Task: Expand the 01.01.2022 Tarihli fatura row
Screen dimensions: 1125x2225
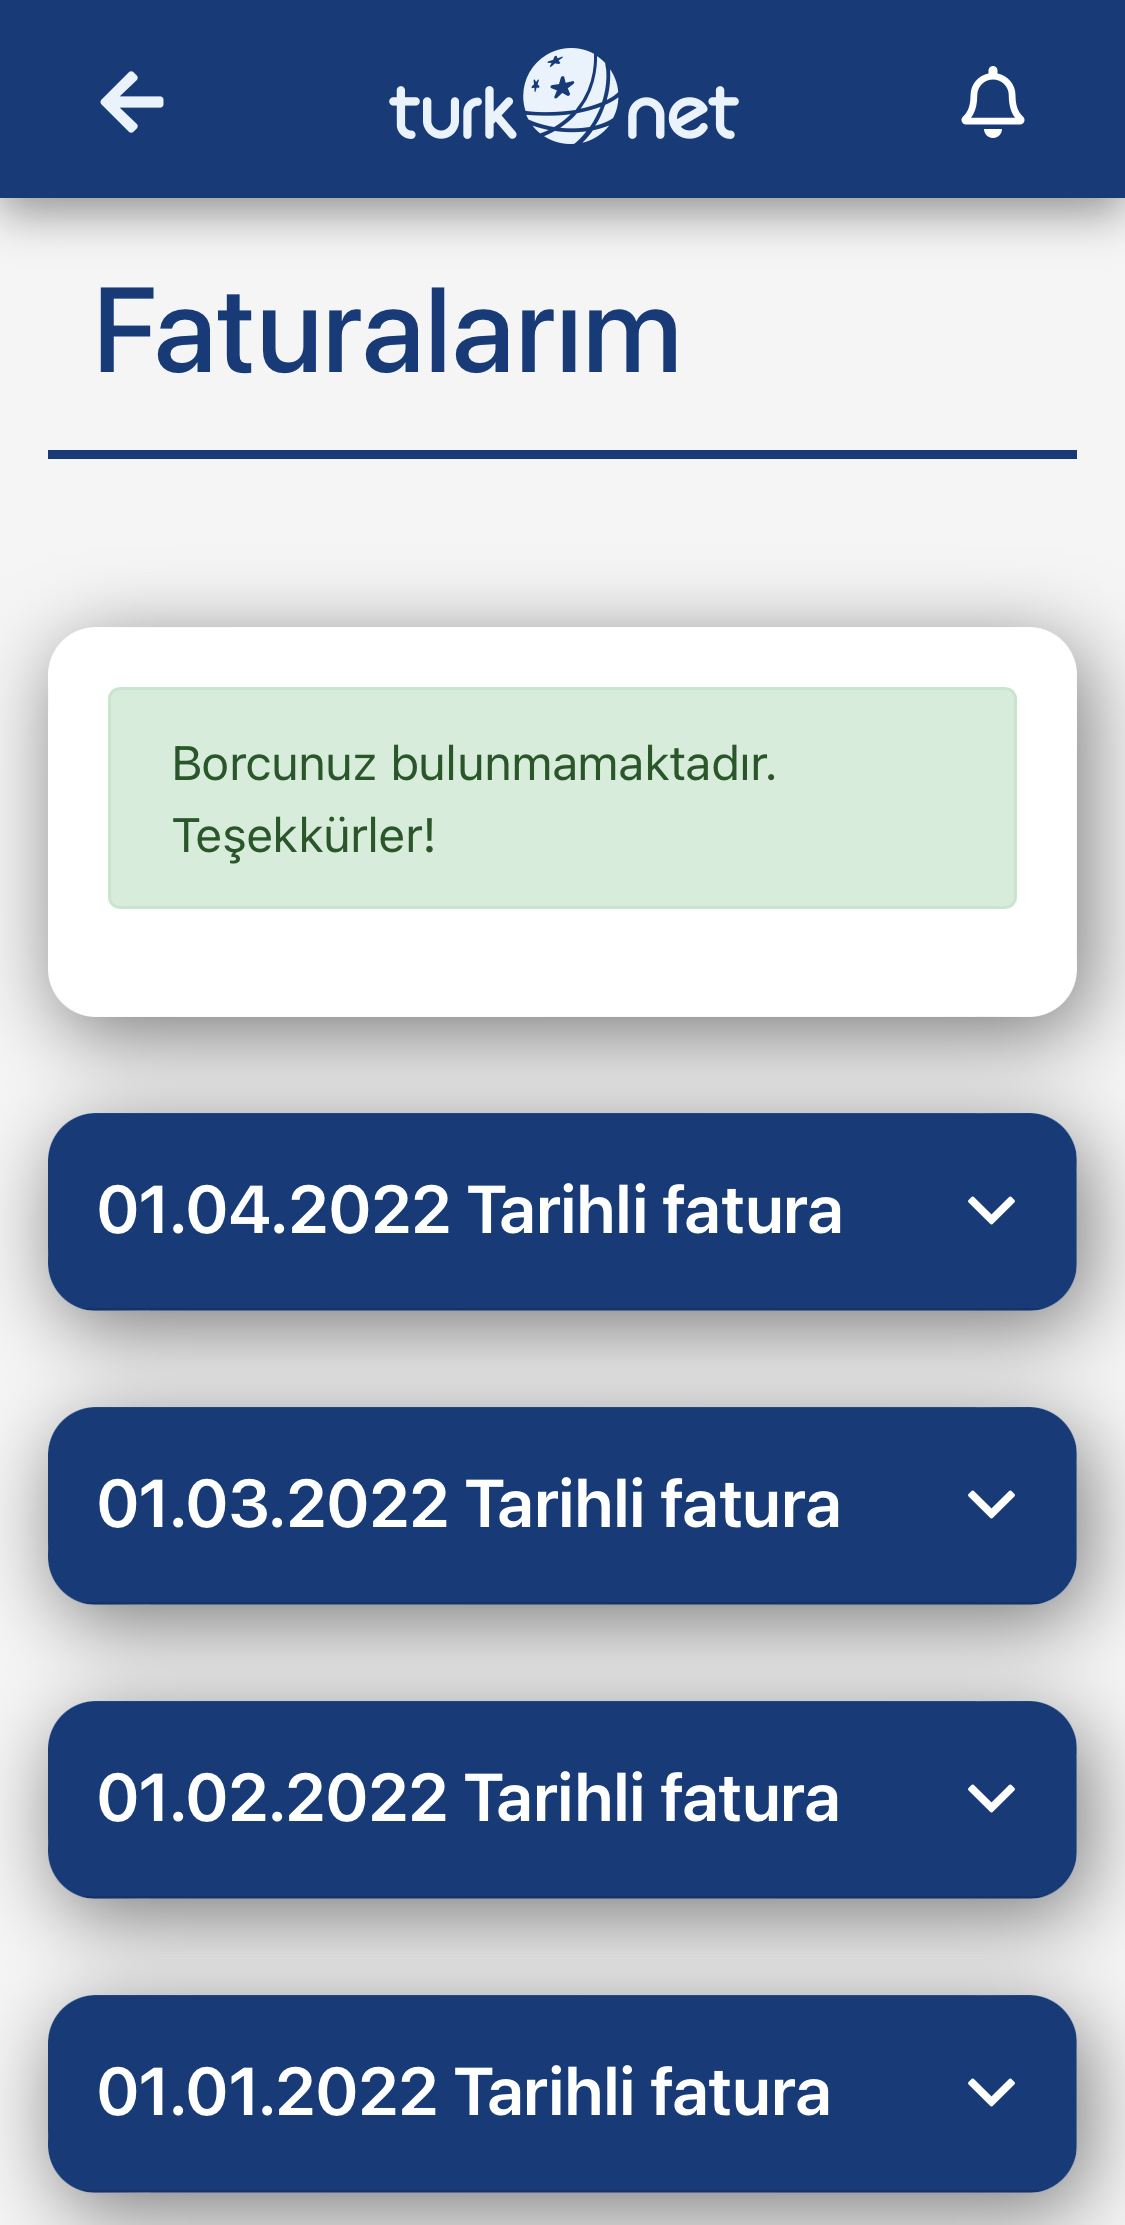Action: pos(562,2093)
